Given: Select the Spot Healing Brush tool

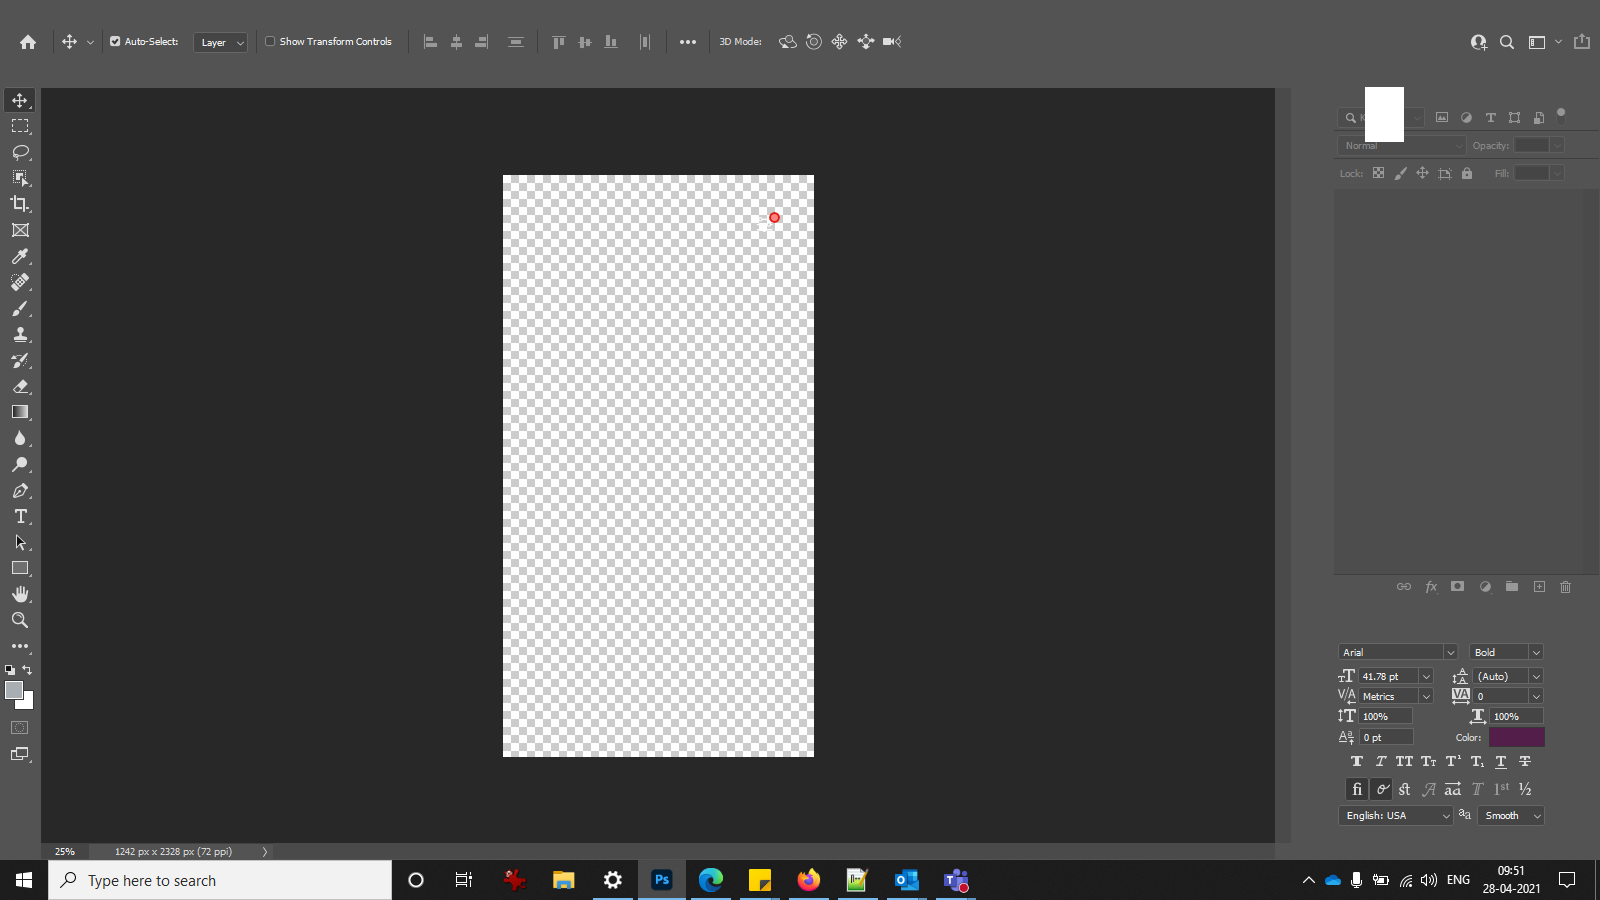Looking at the screenshot, I should point(20,282).
